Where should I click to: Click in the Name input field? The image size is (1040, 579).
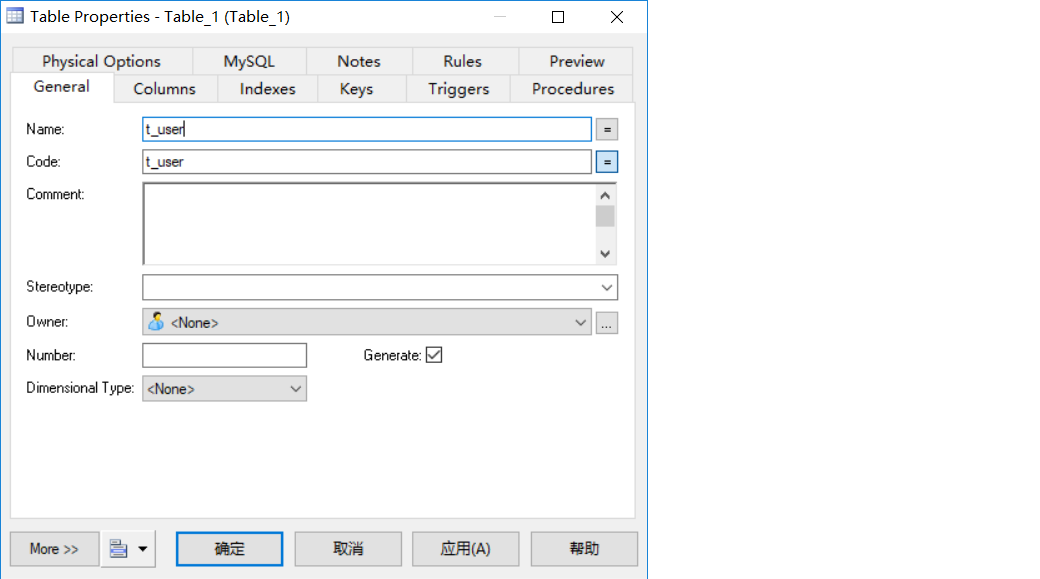click(x=367, y=129)
